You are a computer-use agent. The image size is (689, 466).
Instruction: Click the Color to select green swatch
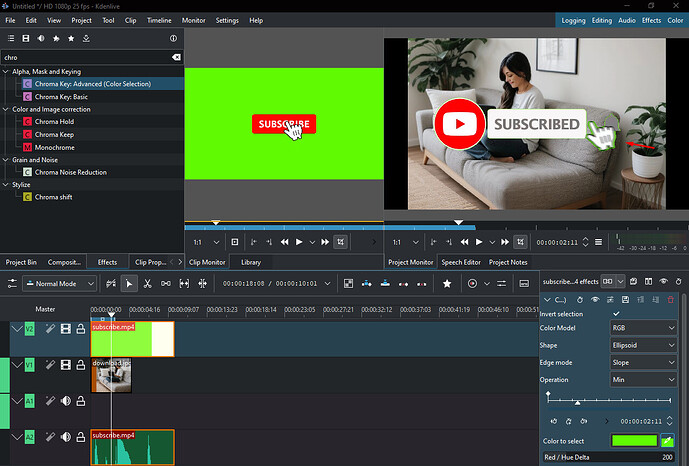[x=635, y=441]
